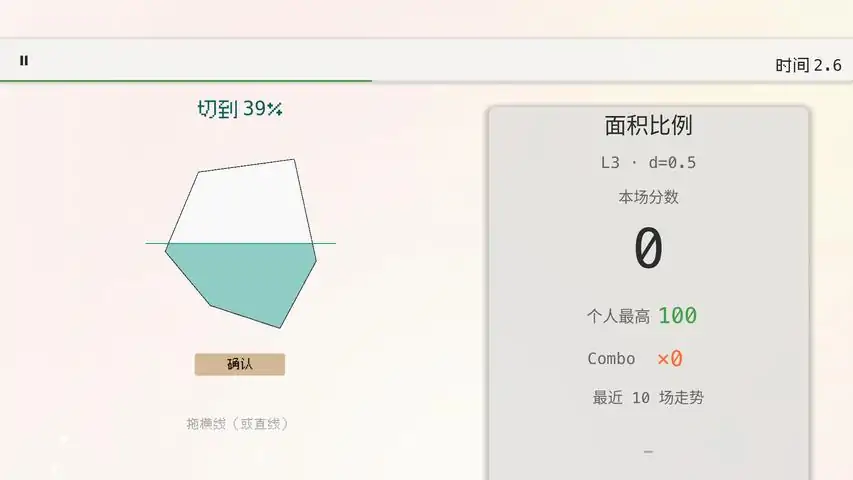The image size is (853, 480).
Task: Click the 本场分数 label
Action: 648,197
